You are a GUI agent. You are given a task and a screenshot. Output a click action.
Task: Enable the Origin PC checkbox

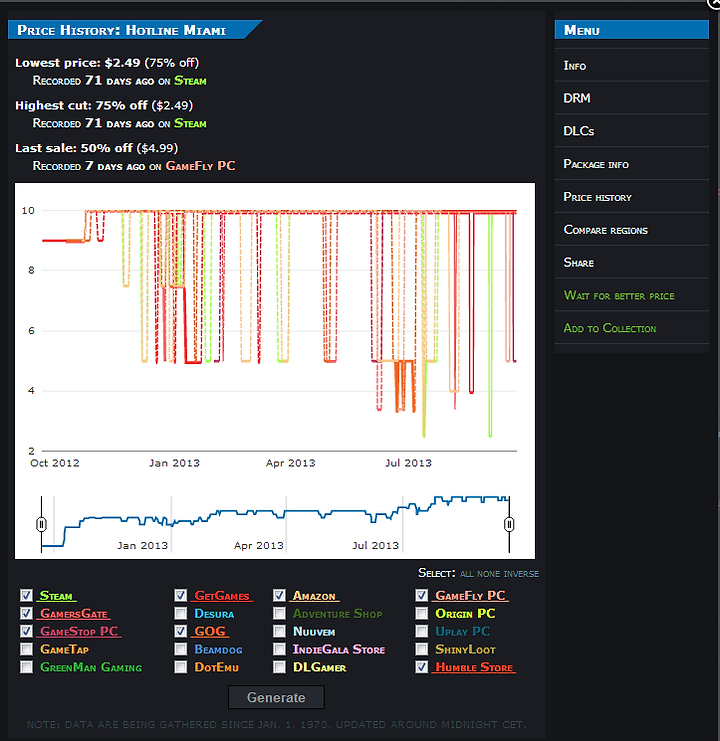click(x=421, y=613)
